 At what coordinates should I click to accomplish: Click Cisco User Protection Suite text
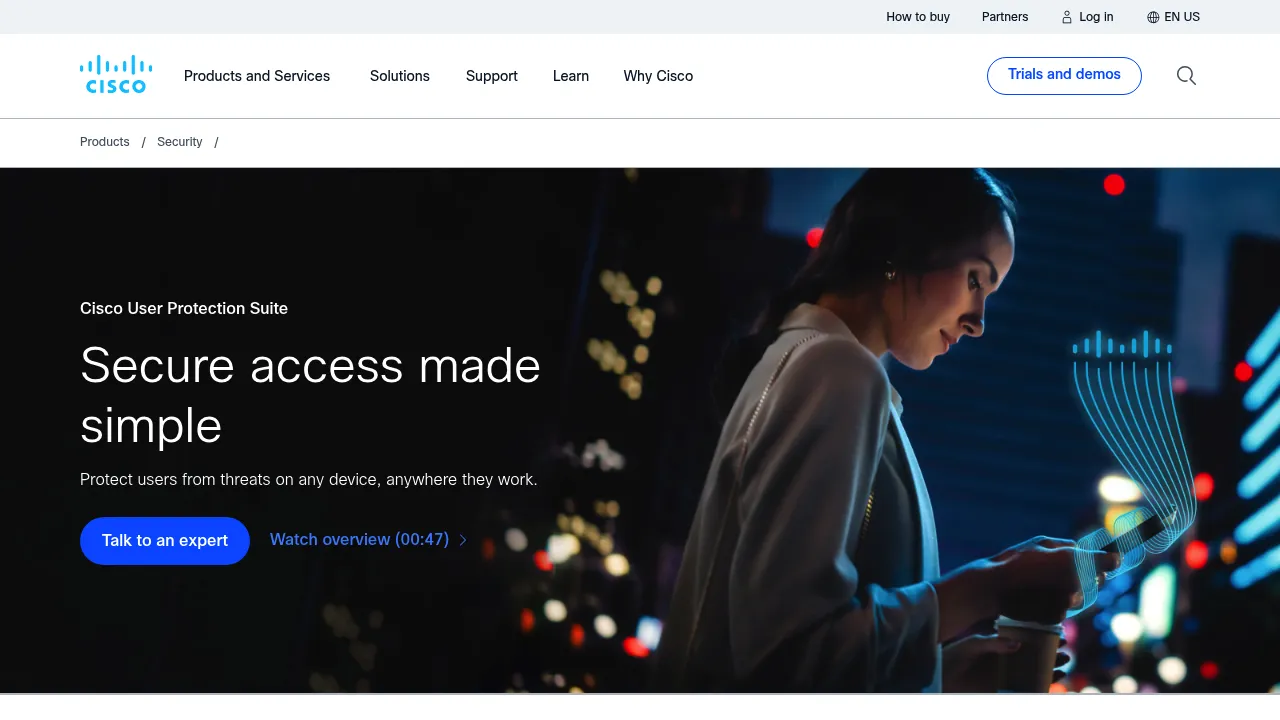[x=184, y=308]
